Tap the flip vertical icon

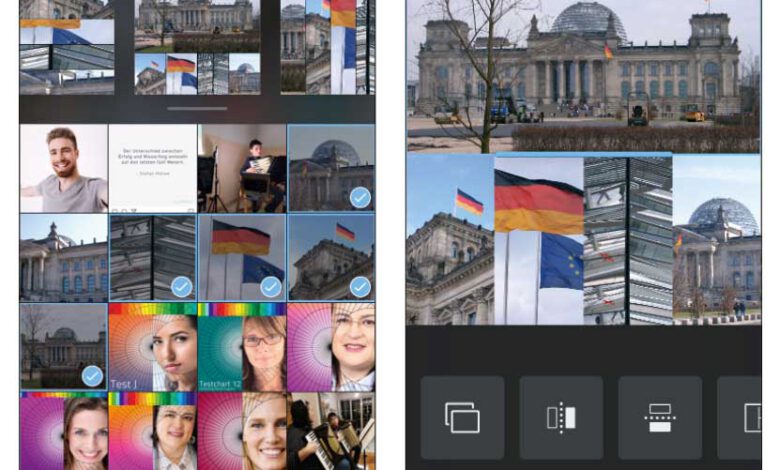pyautogui.click(x=660, y=417)
